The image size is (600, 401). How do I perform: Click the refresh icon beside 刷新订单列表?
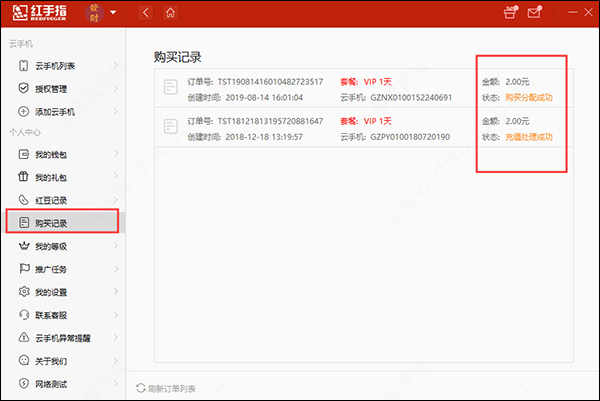pyautogui.click(x=140, y=388)
